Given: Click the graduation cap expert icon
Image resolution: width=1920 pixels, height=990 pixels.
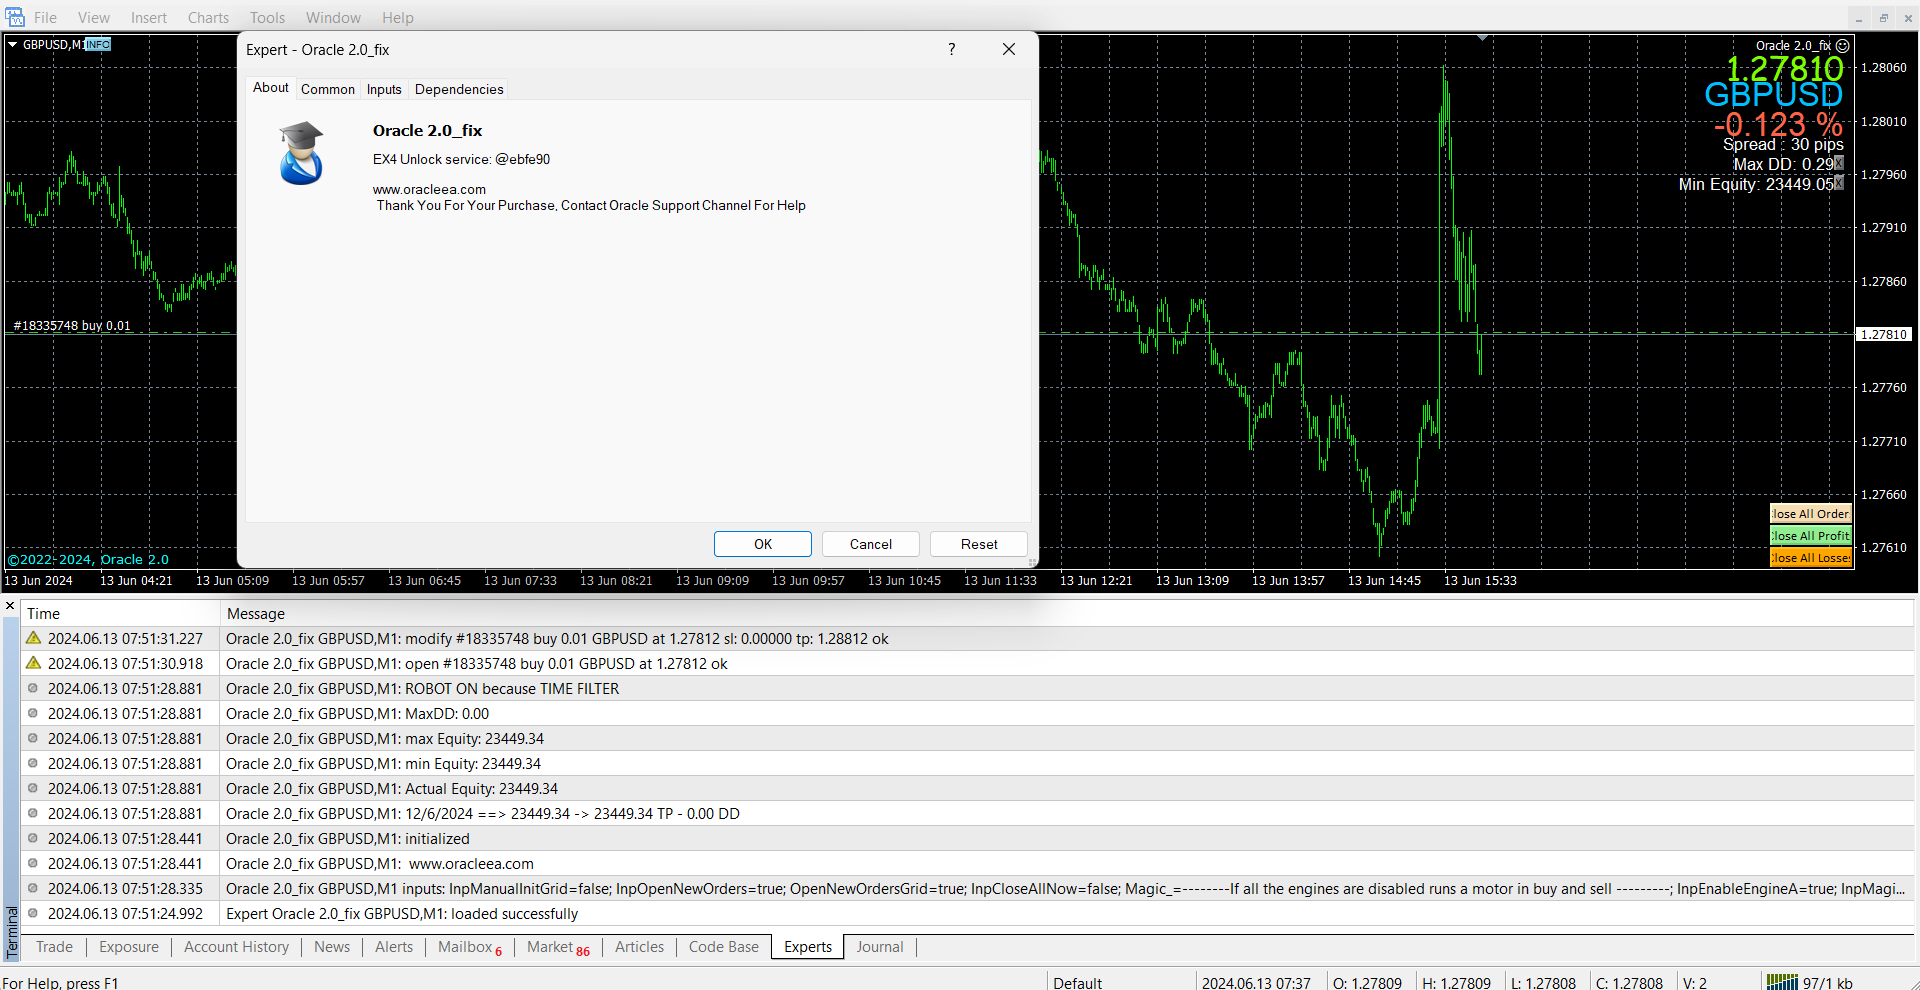Looking at the screenshot, I should pyautogui.click(x=301, y=153).
